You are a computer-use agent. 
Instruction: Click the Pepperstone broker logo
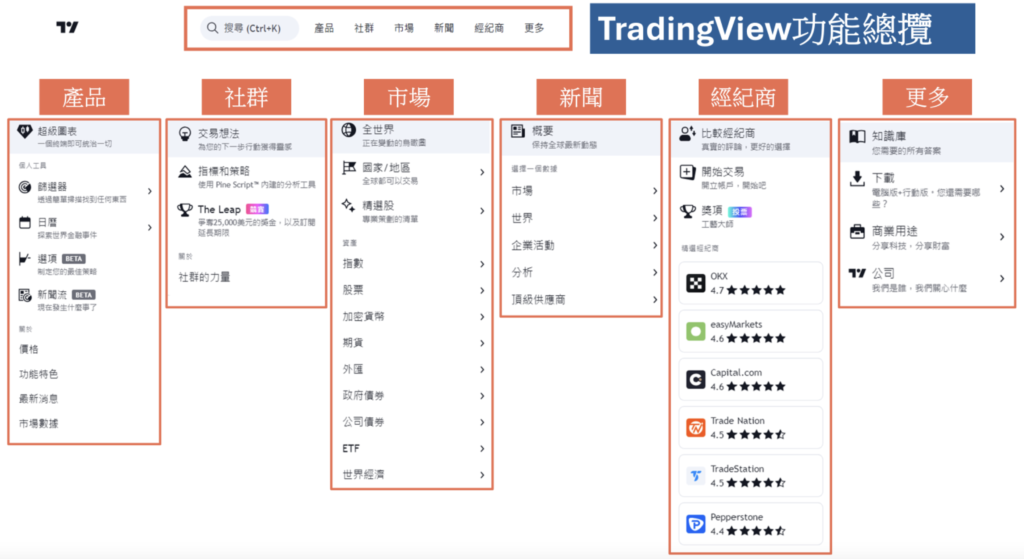click(696, 524)
